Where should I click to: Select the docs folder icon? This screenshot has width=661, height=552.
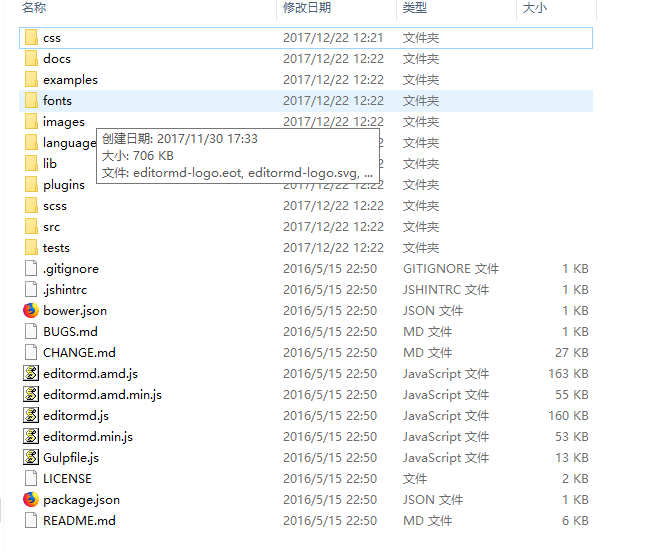pos(31,59)
